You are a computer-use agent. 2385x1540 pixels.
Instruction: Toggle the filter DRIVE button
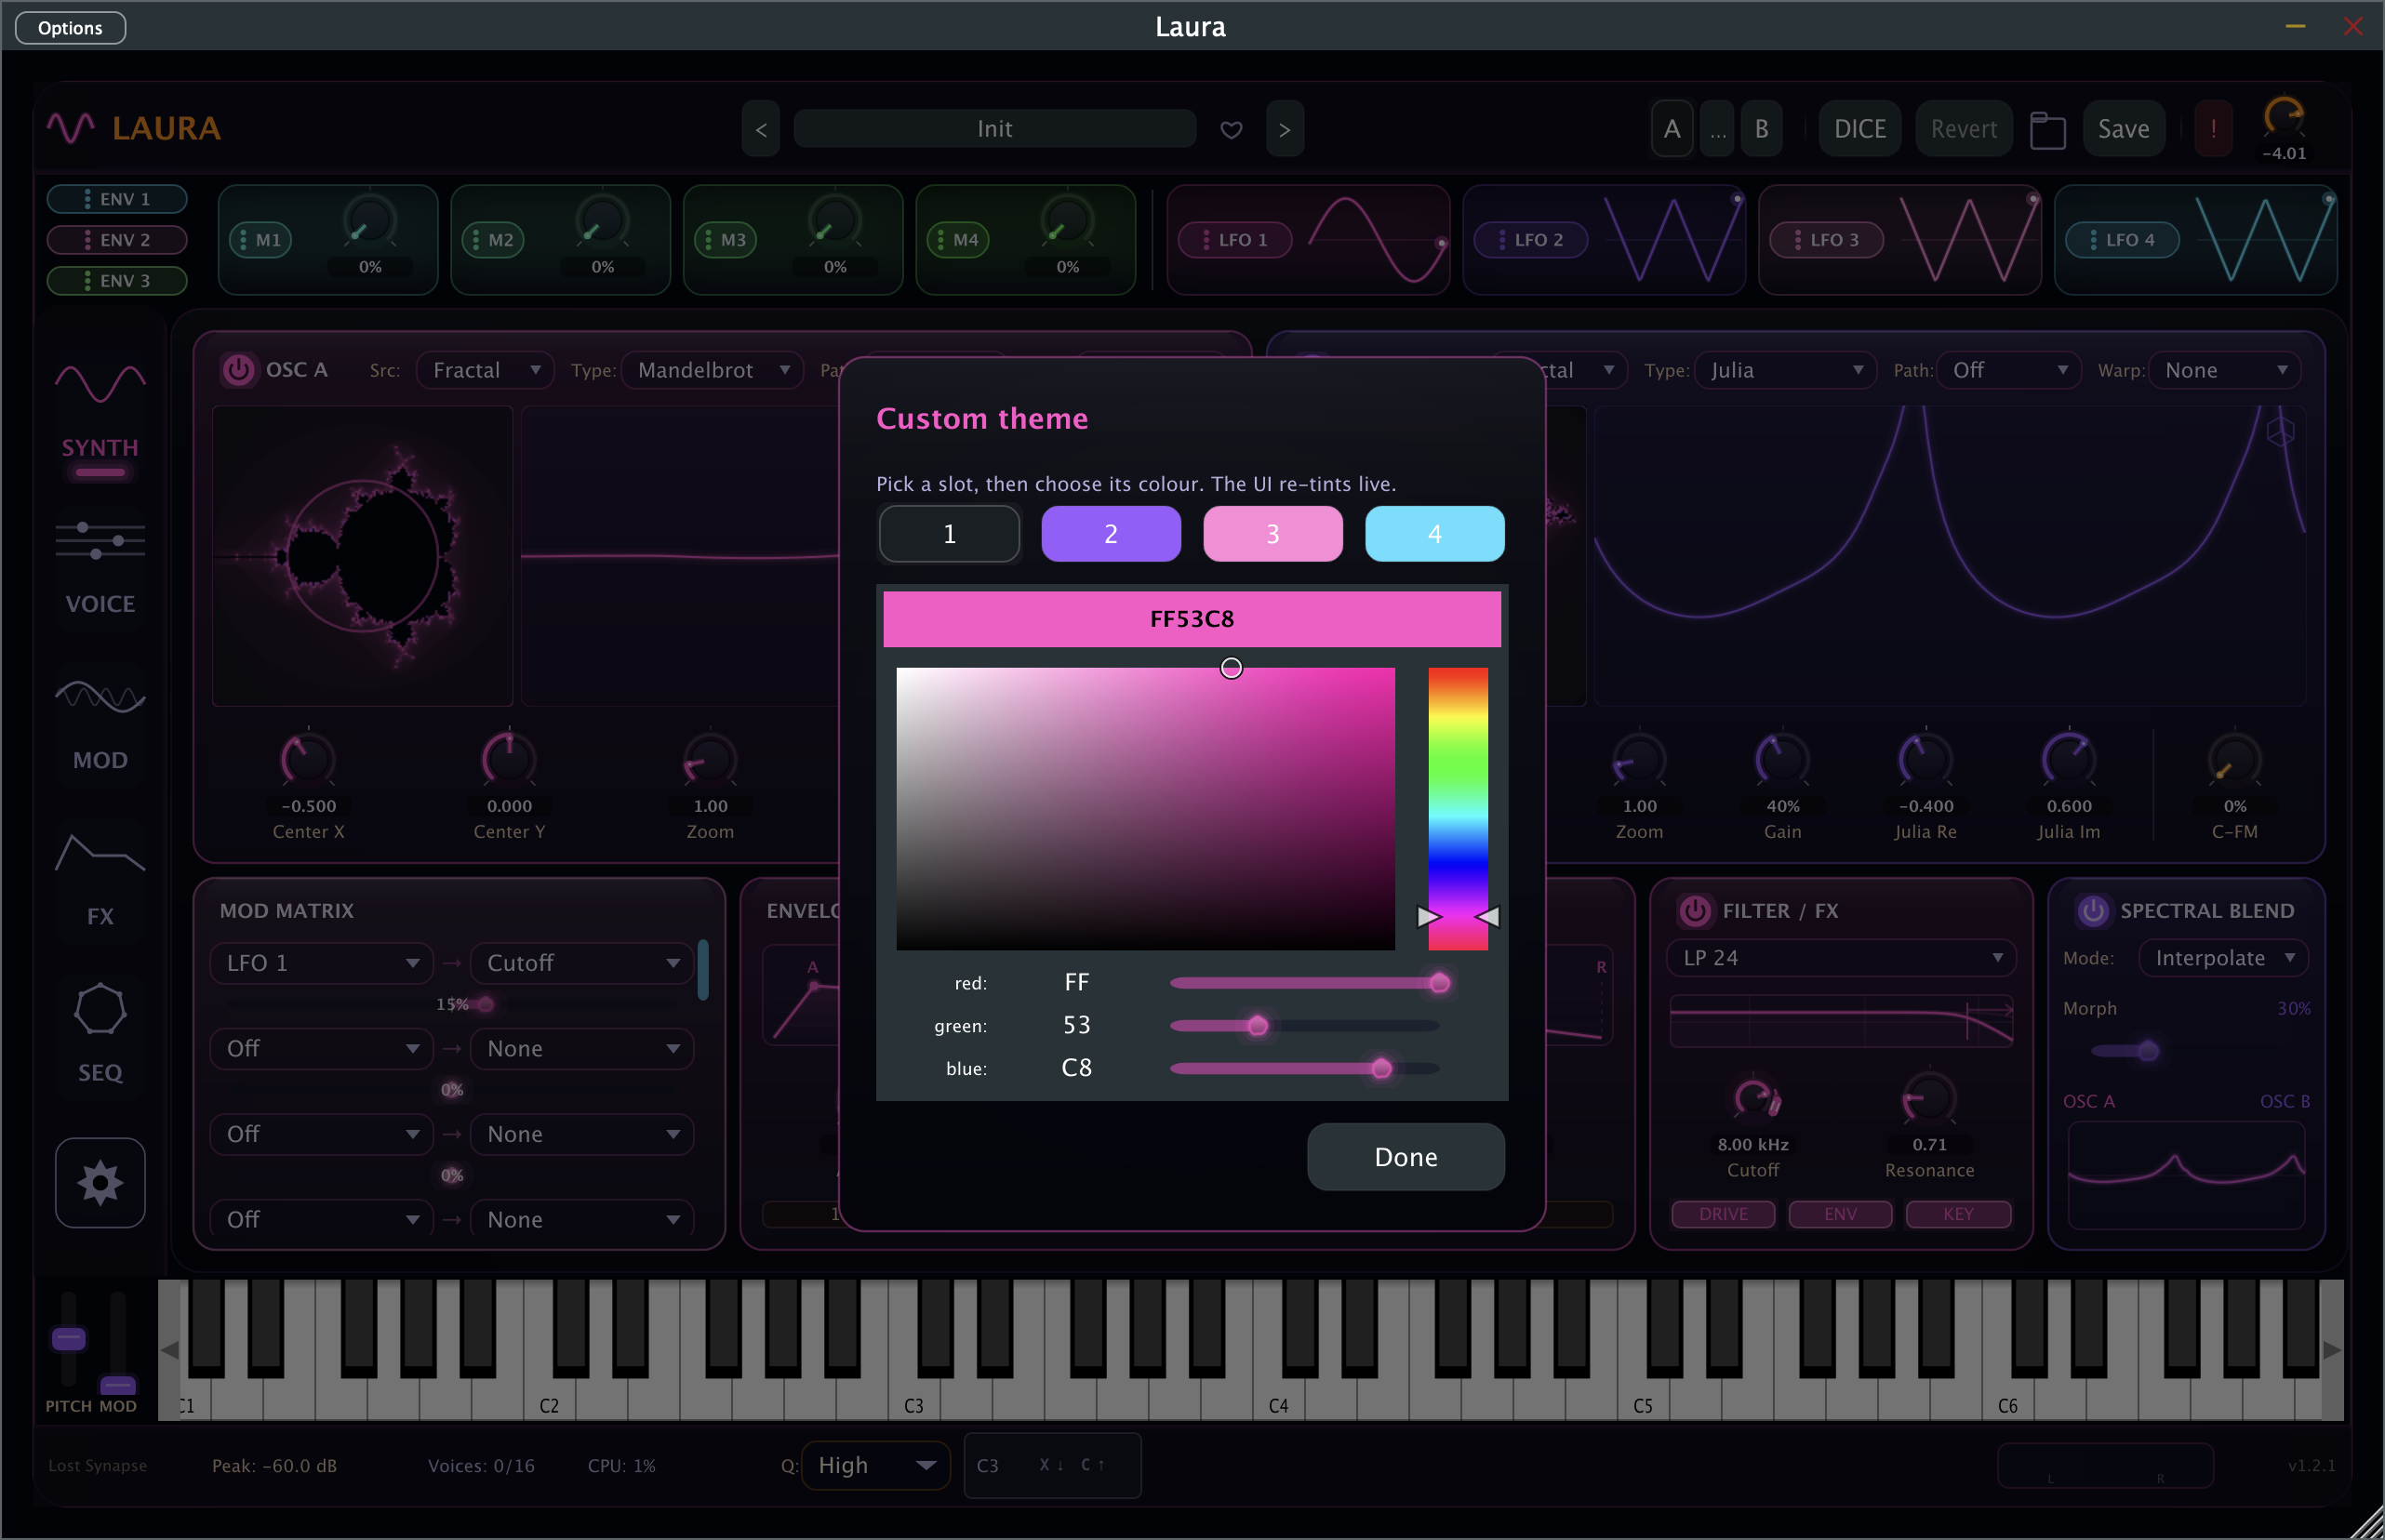tap(1723, 1214)
